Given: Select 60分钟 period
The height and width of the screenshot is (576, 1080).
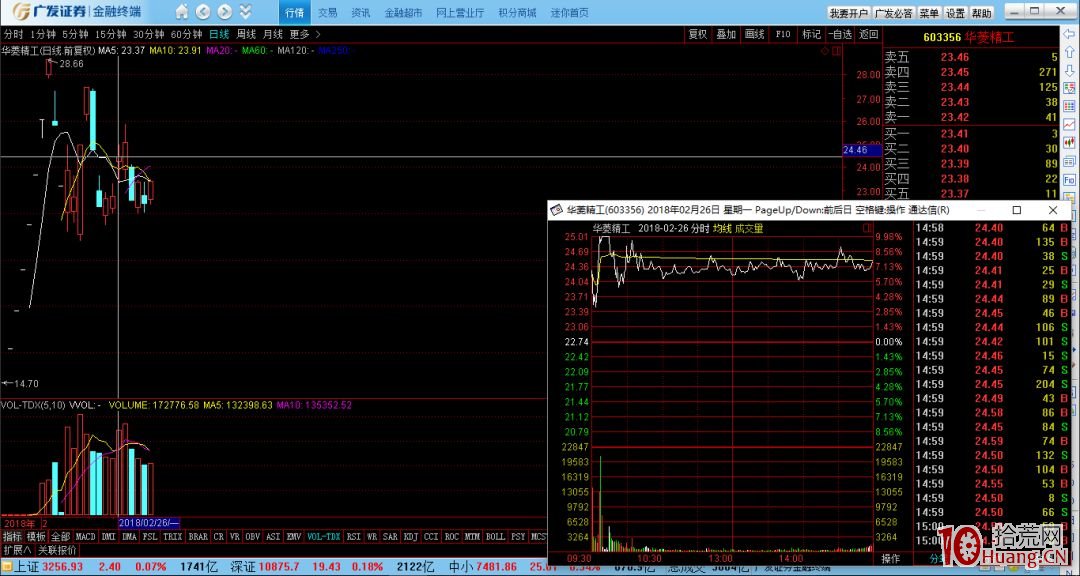Looking at the screenshot, I should tap(186, 34).
